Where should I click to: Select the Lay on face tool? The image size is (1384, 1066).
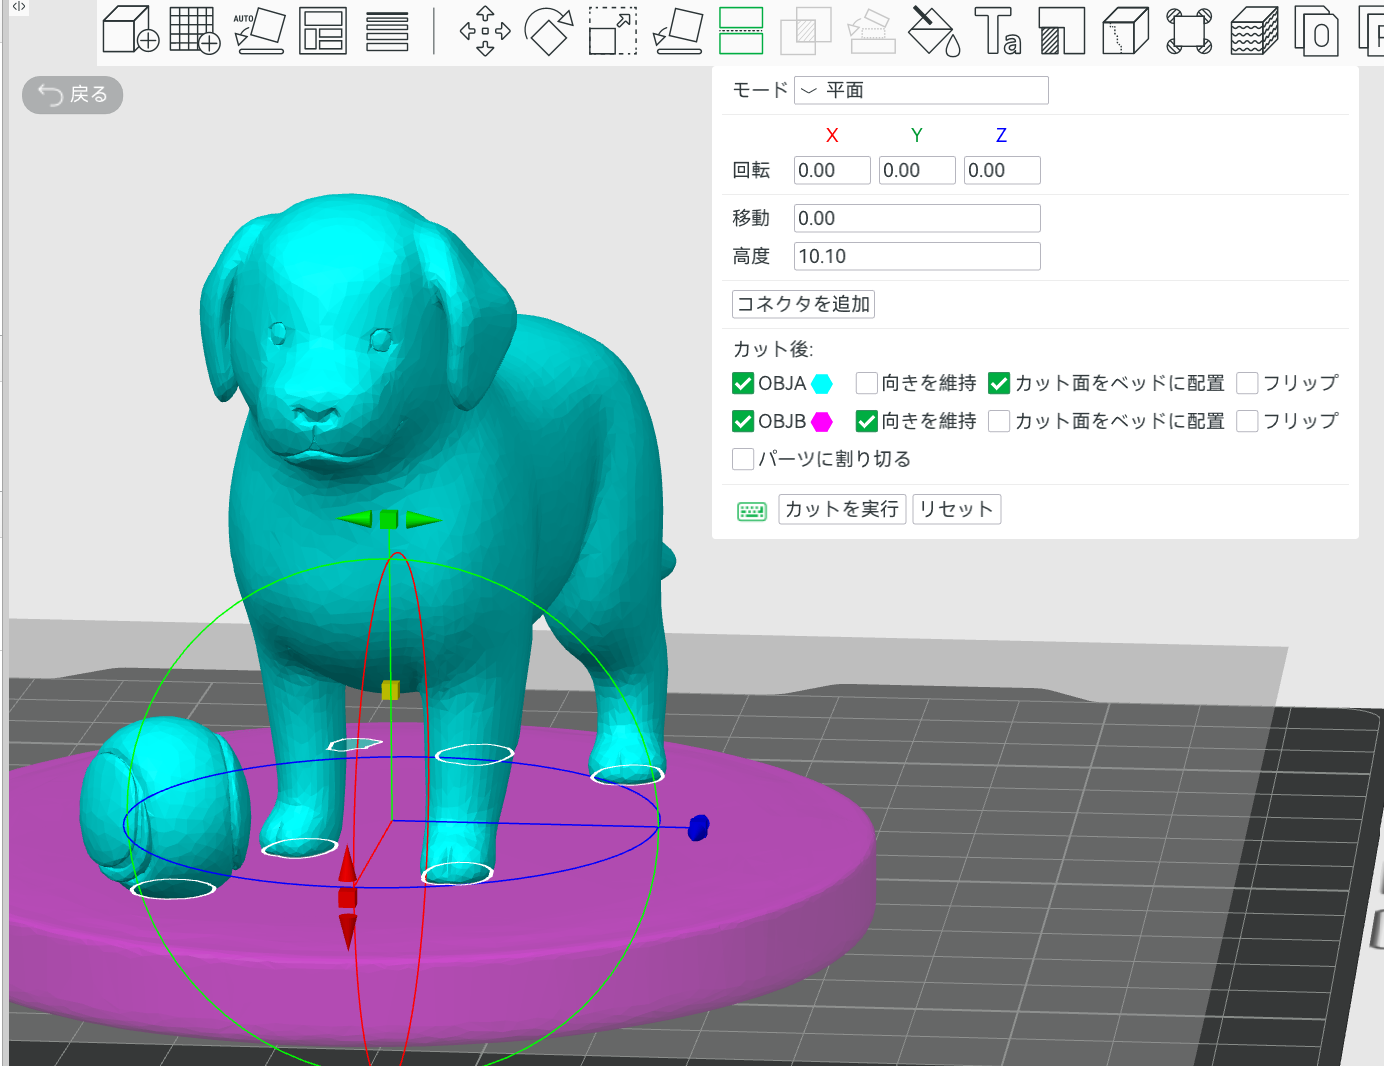pyautogui.click(x=677, y=31)
